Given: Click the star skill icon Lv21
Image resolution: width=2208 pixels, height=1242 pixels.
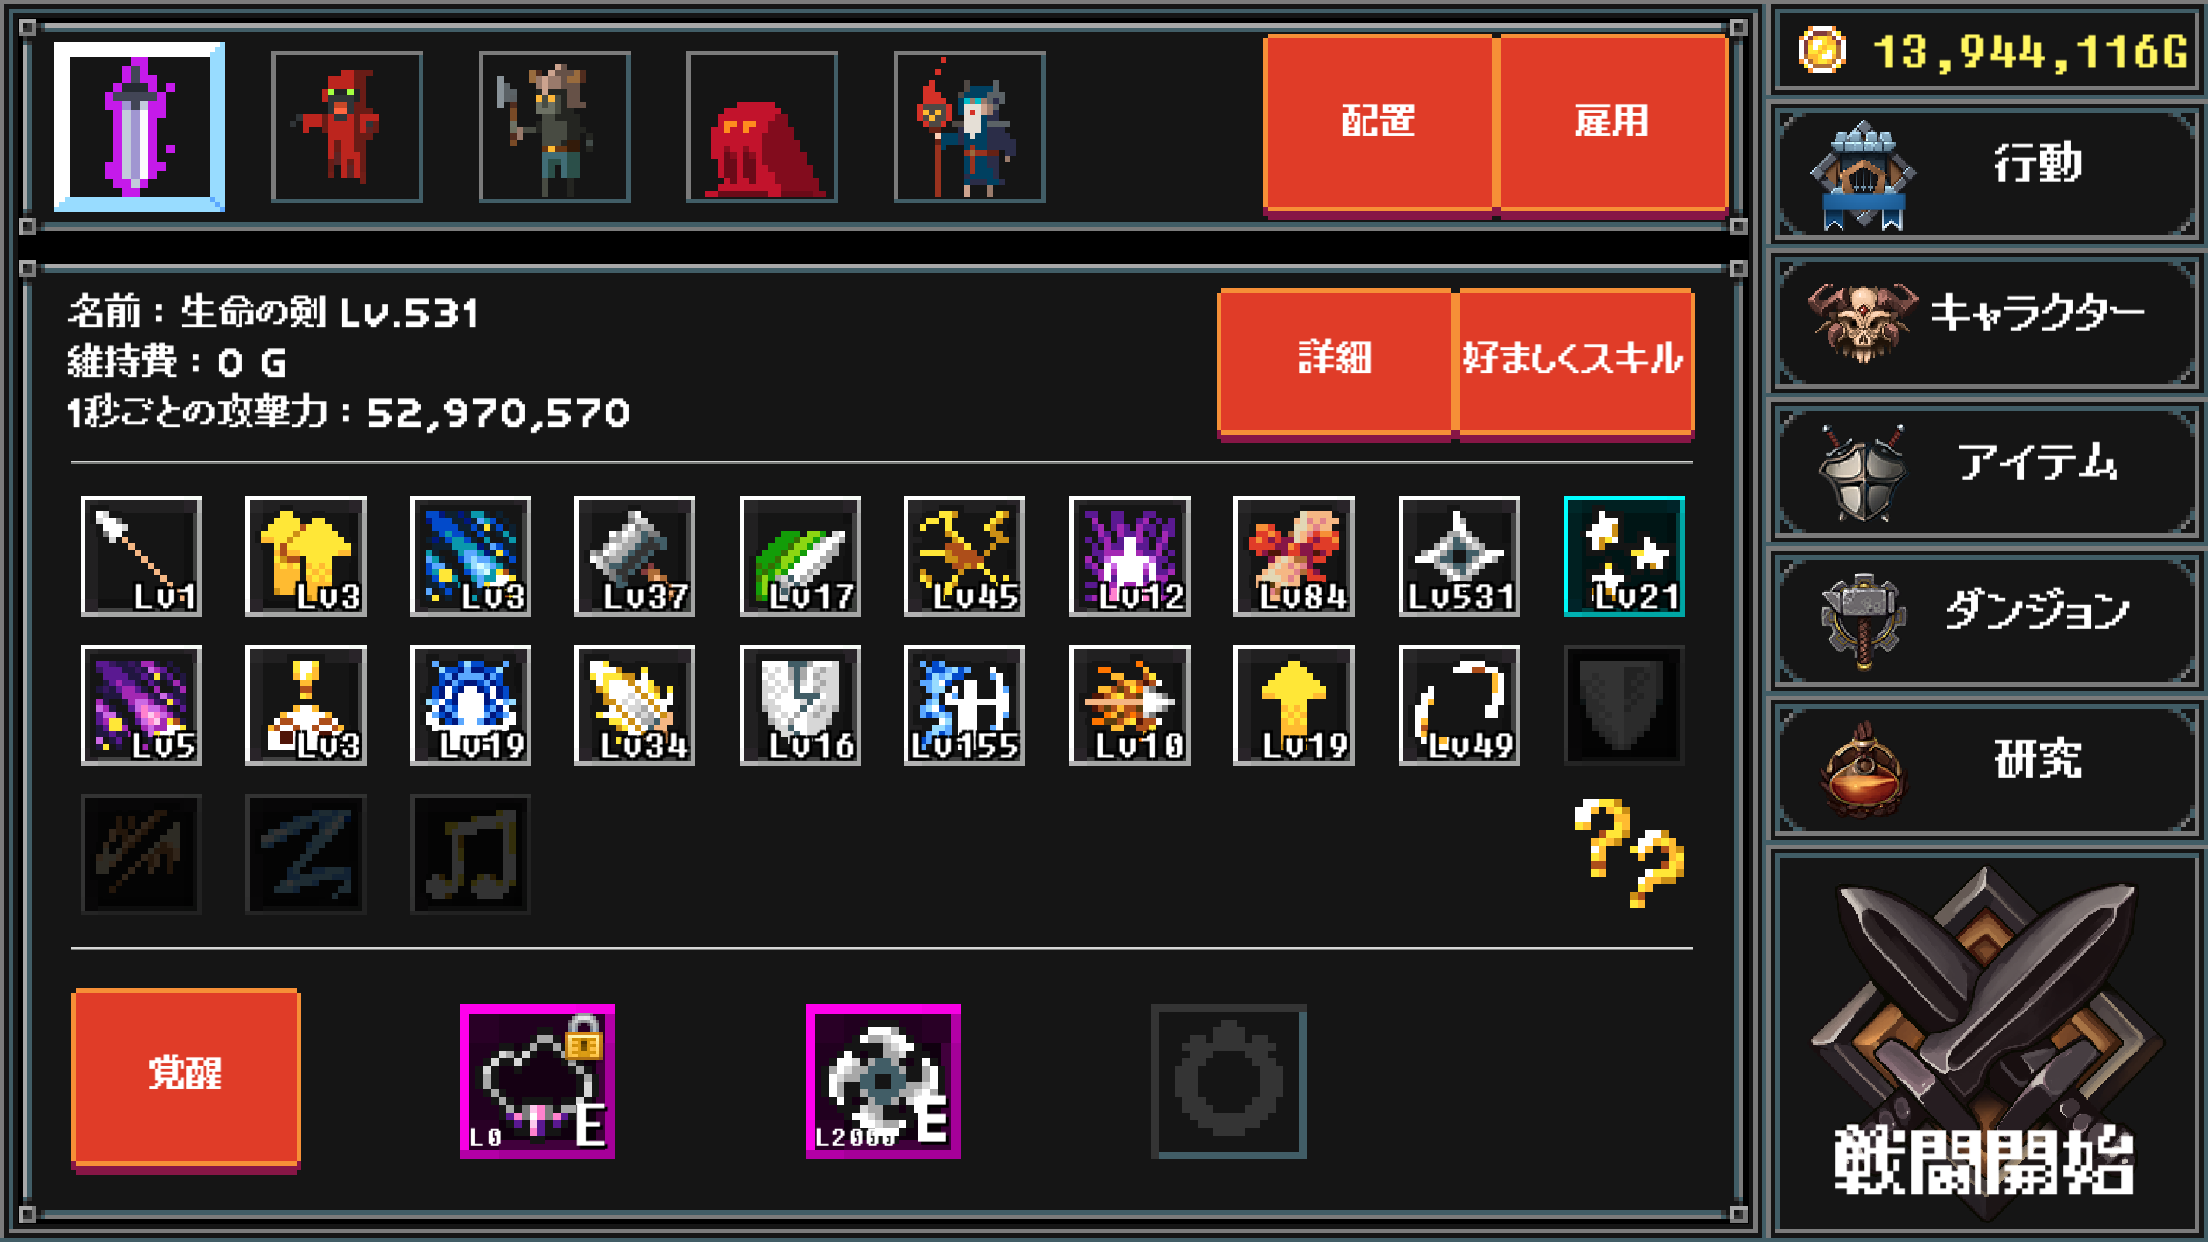Looking at the screenshot, I should coord(1624,556).
